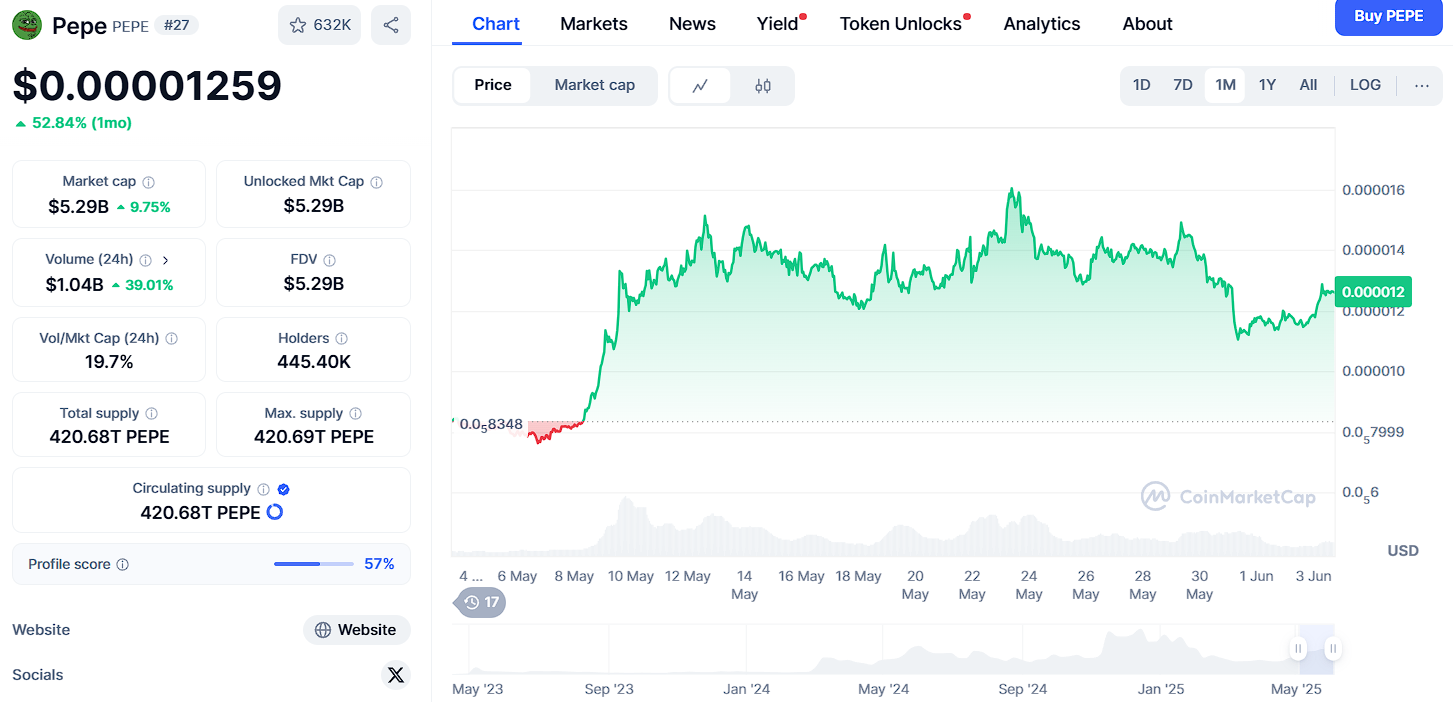Screen dimensions: 1453x702
Task: Click info icon beside Circulating supply
Action: 264,489
